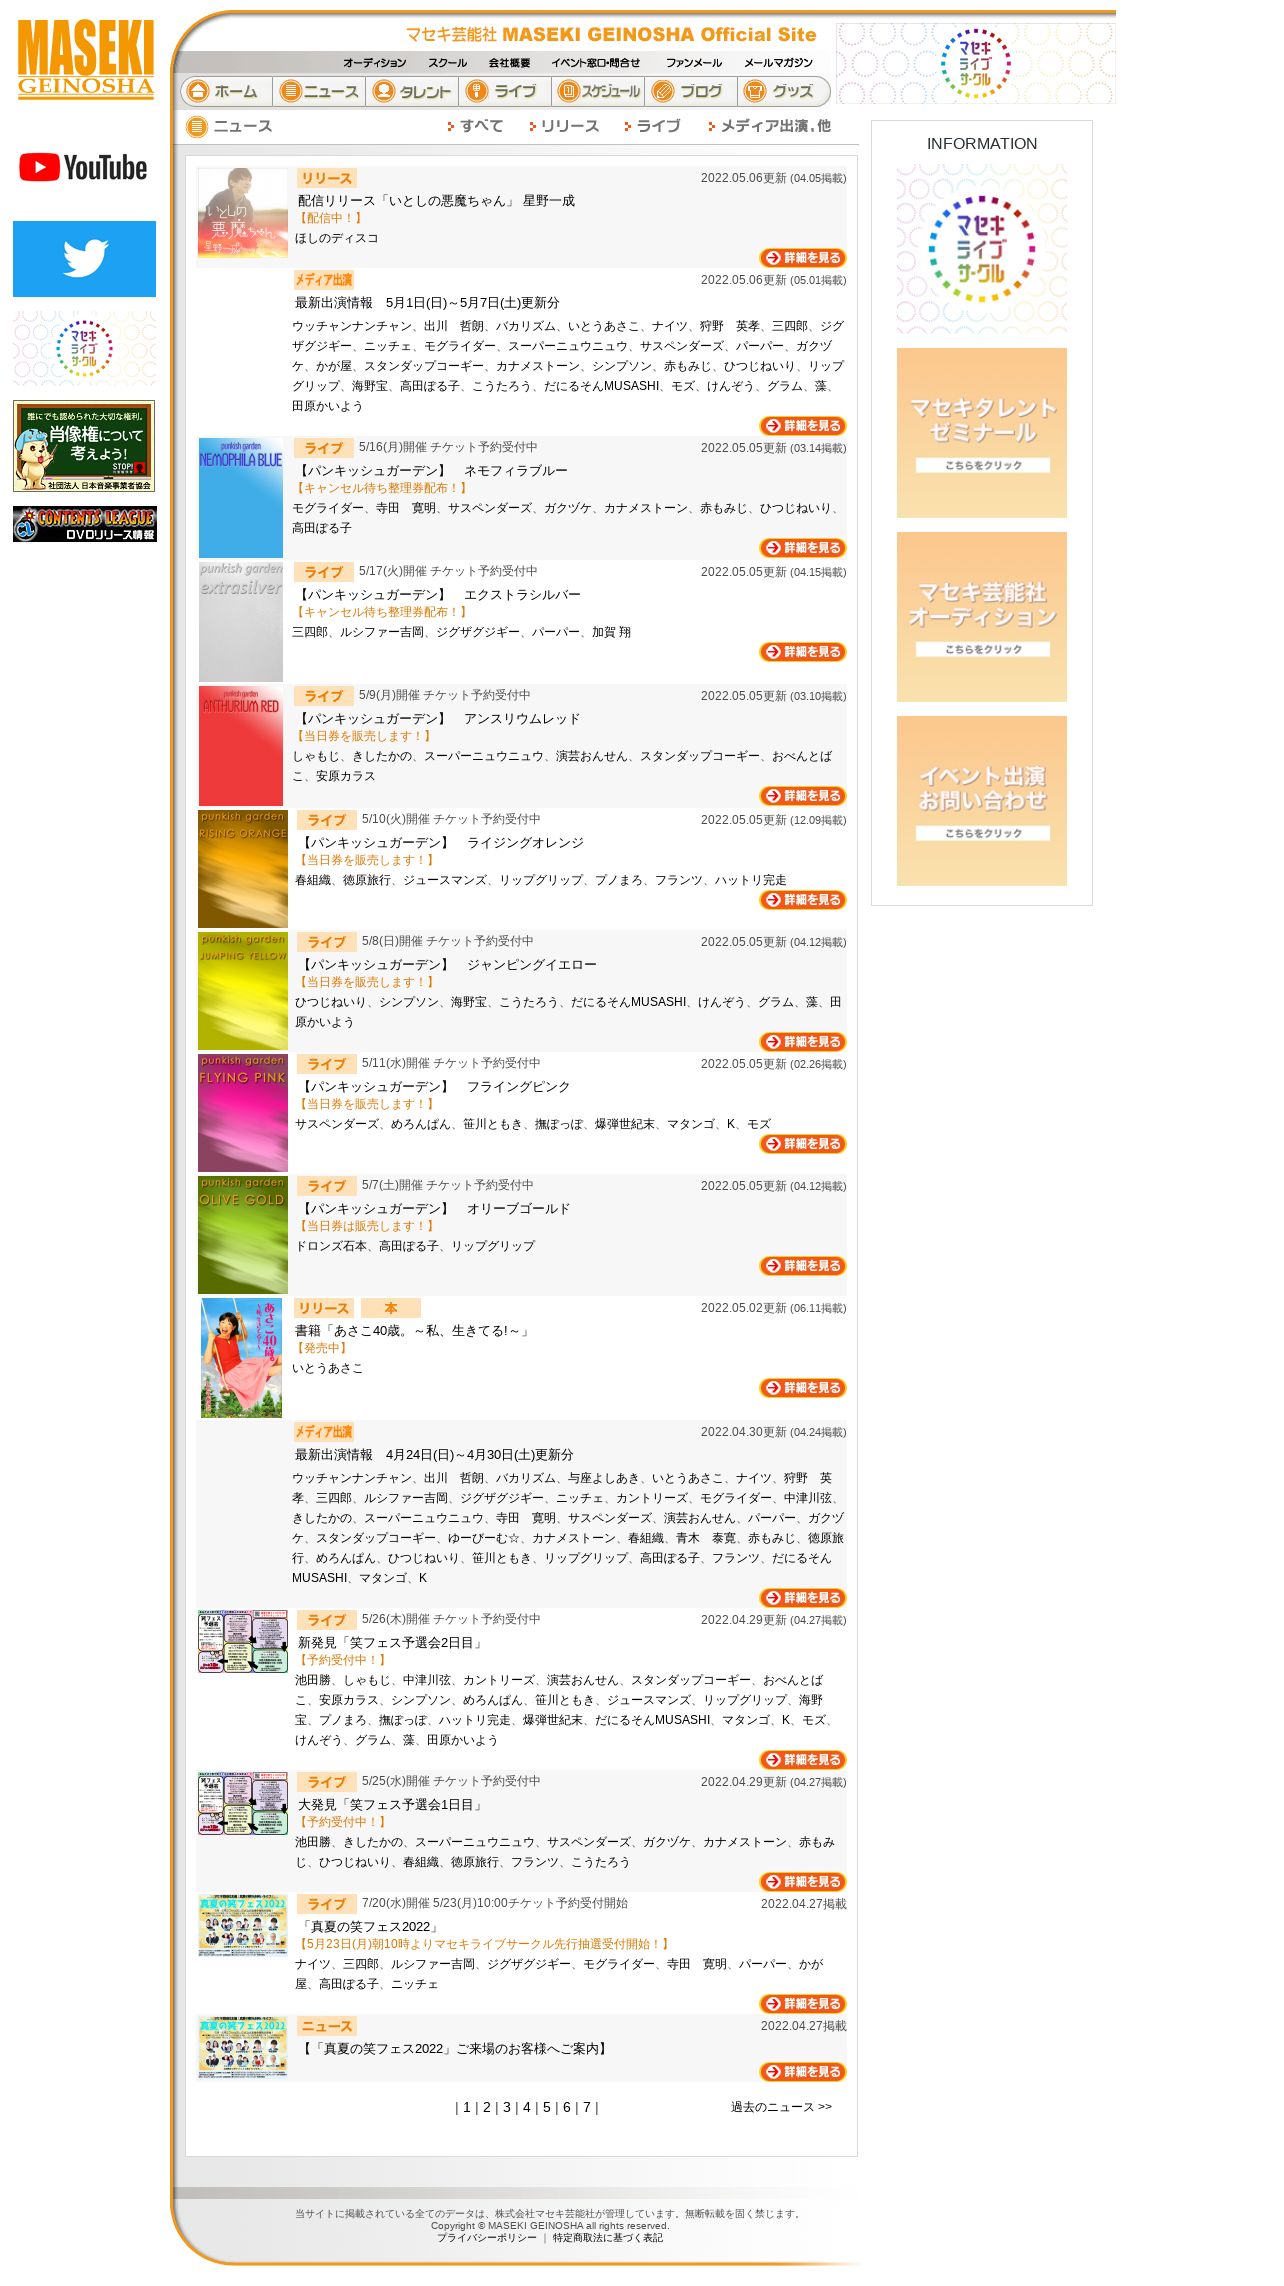Open 過去のニュース >> link
Viewport: 1284px width, 2286px height.
[781, 2107]
